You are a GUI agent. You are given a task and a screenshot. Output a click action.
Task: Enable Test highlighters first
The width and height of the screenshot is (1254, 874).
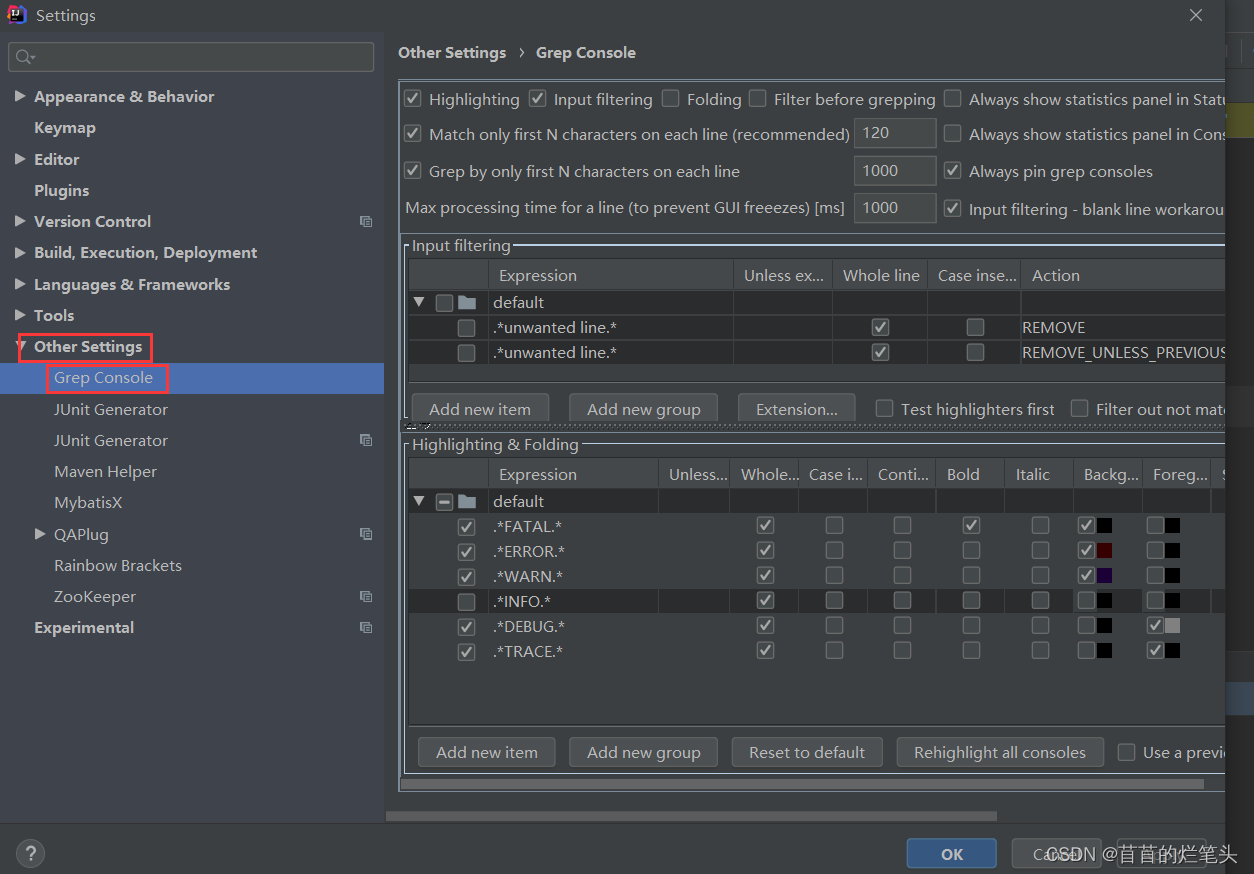coord(884,408)
